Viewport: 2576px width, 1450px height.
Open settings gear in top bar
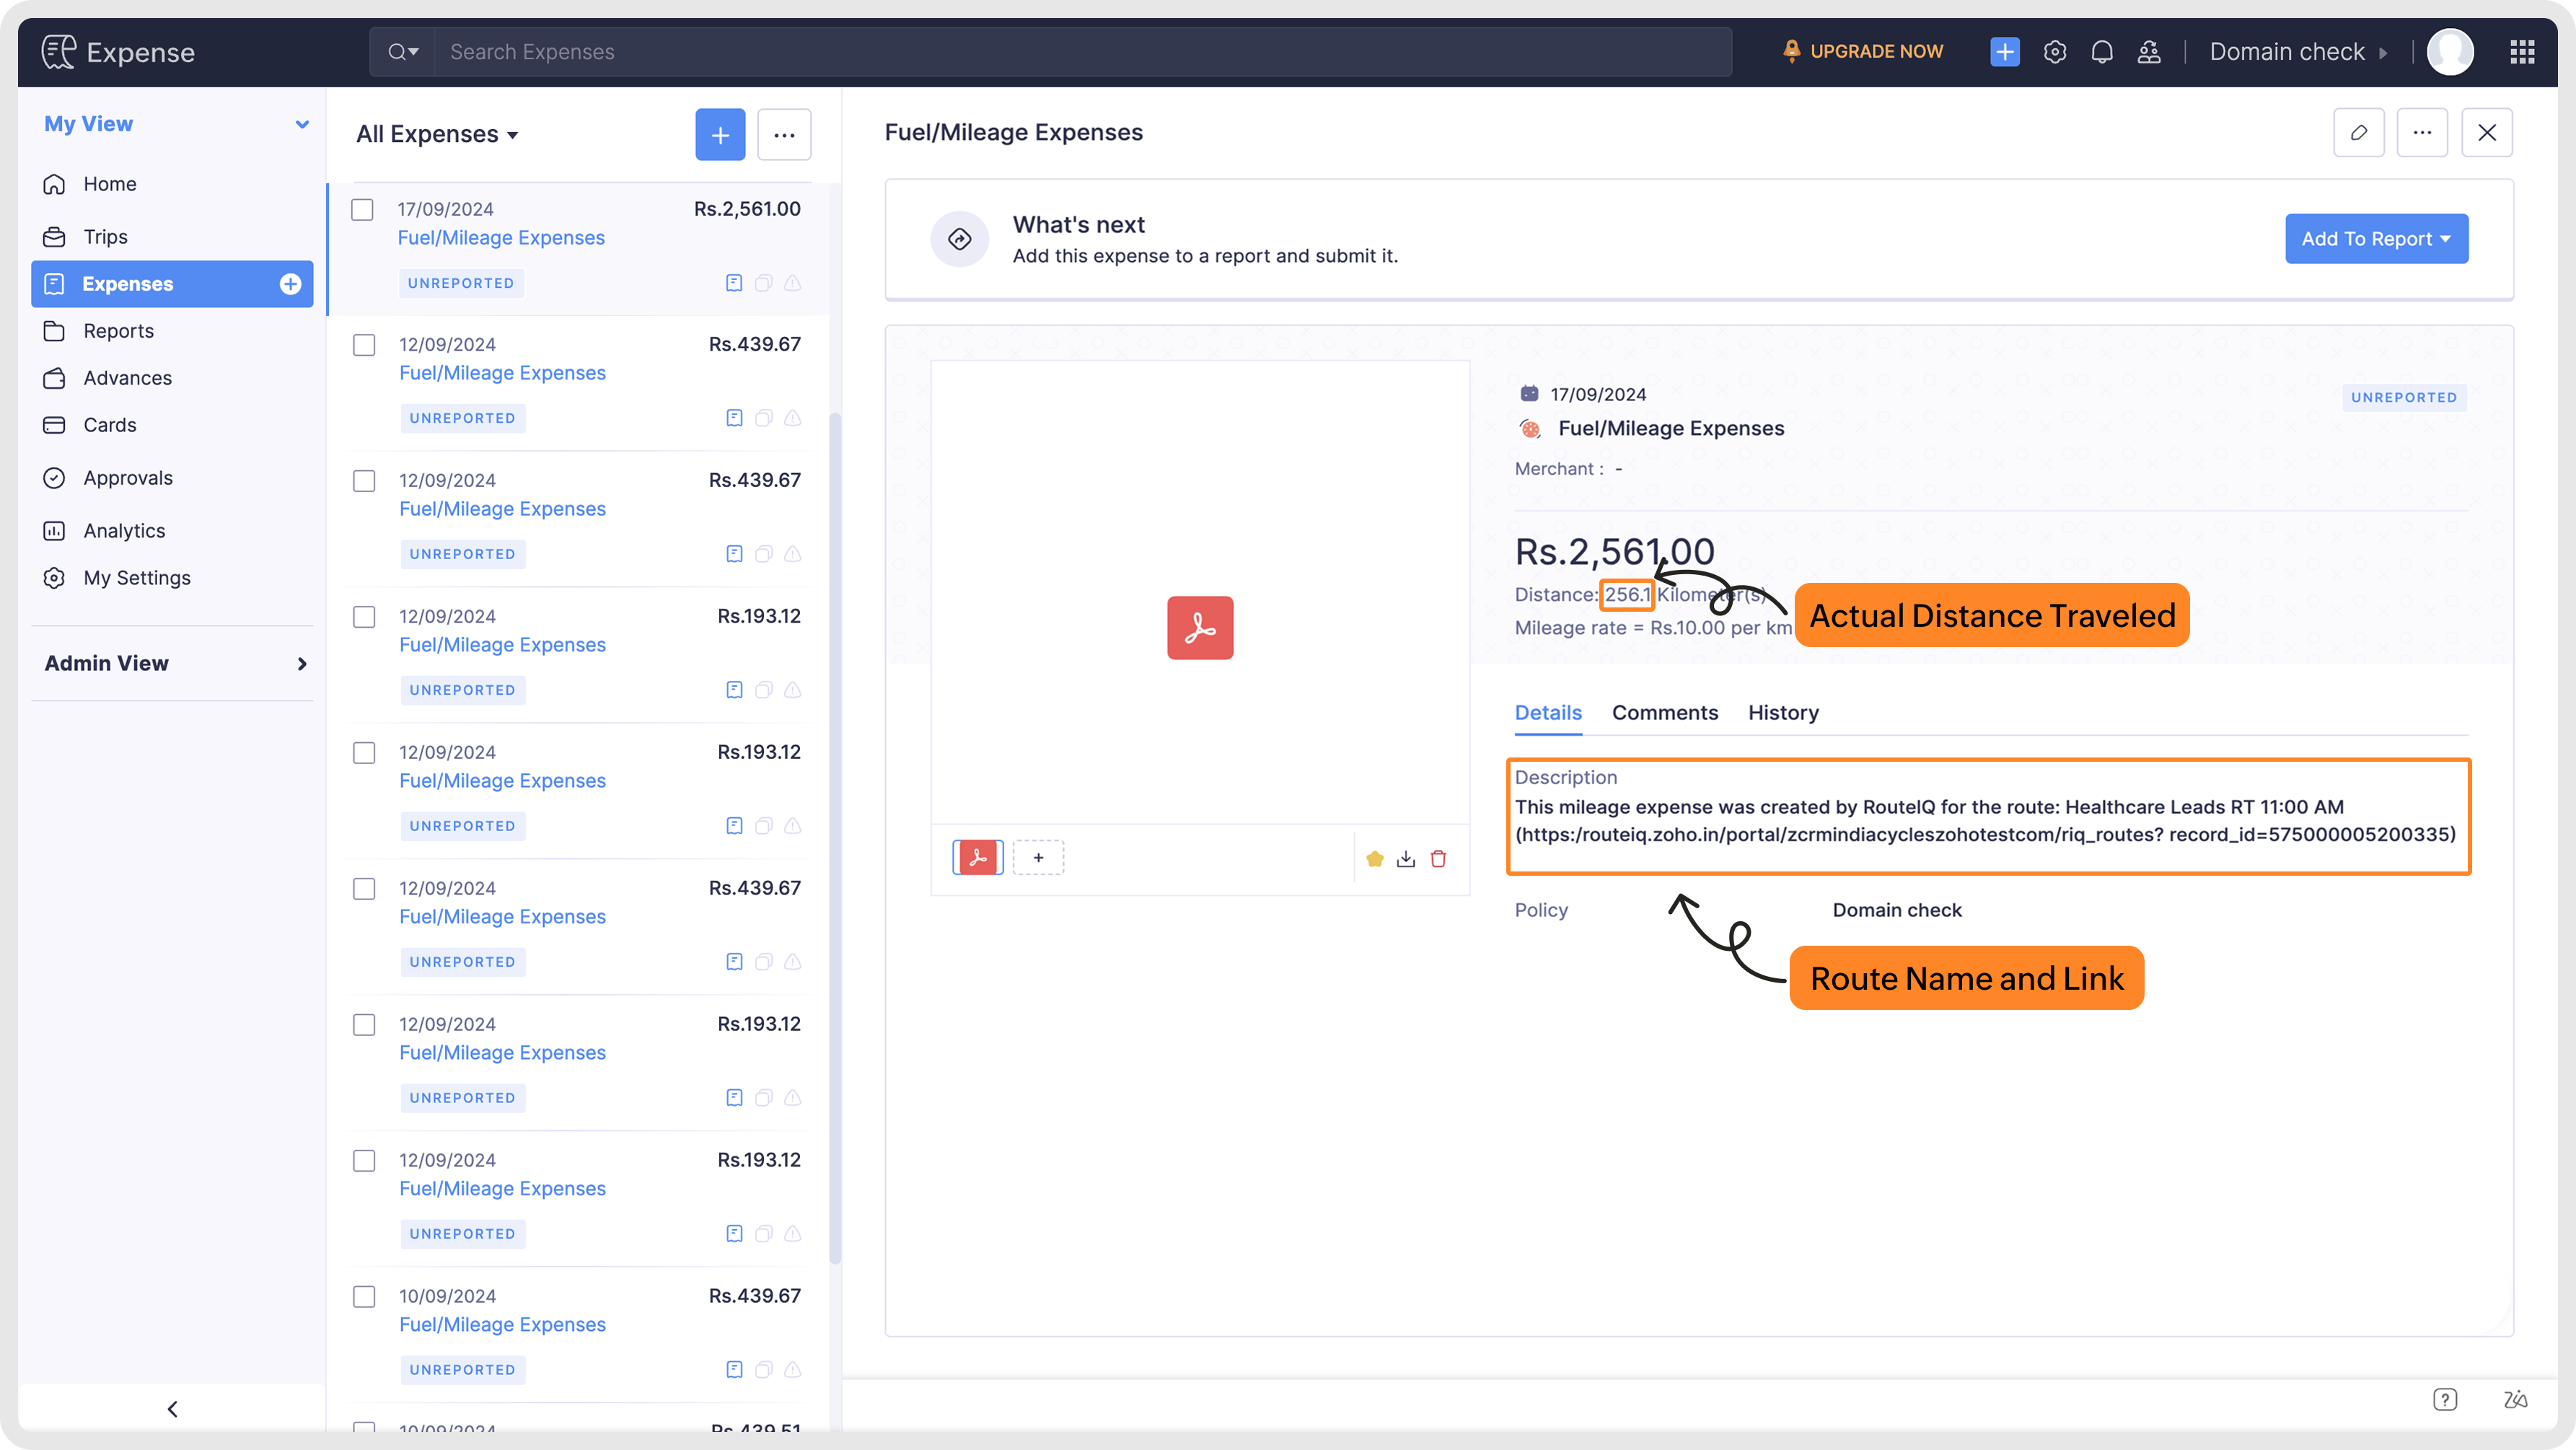point(2054,52)
